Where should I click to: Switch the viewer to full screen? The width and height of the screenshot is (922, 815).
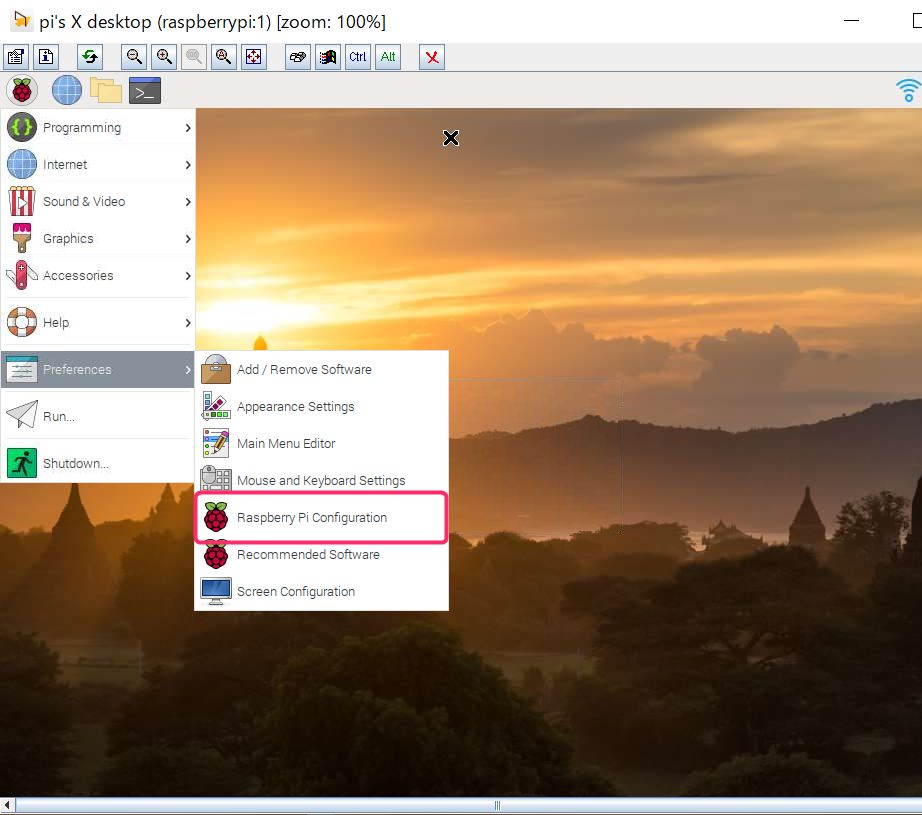pyautogui.click(x=253, y=57)
